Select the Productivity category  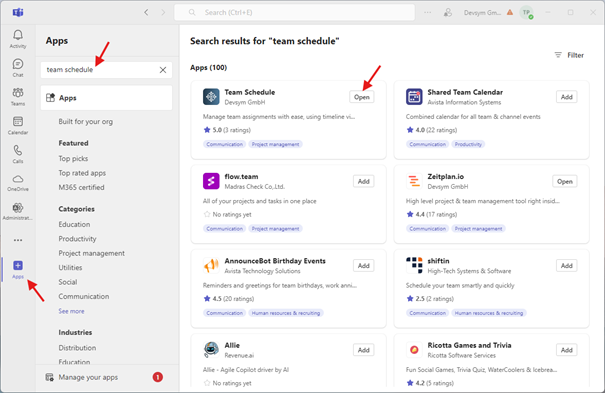78,239
